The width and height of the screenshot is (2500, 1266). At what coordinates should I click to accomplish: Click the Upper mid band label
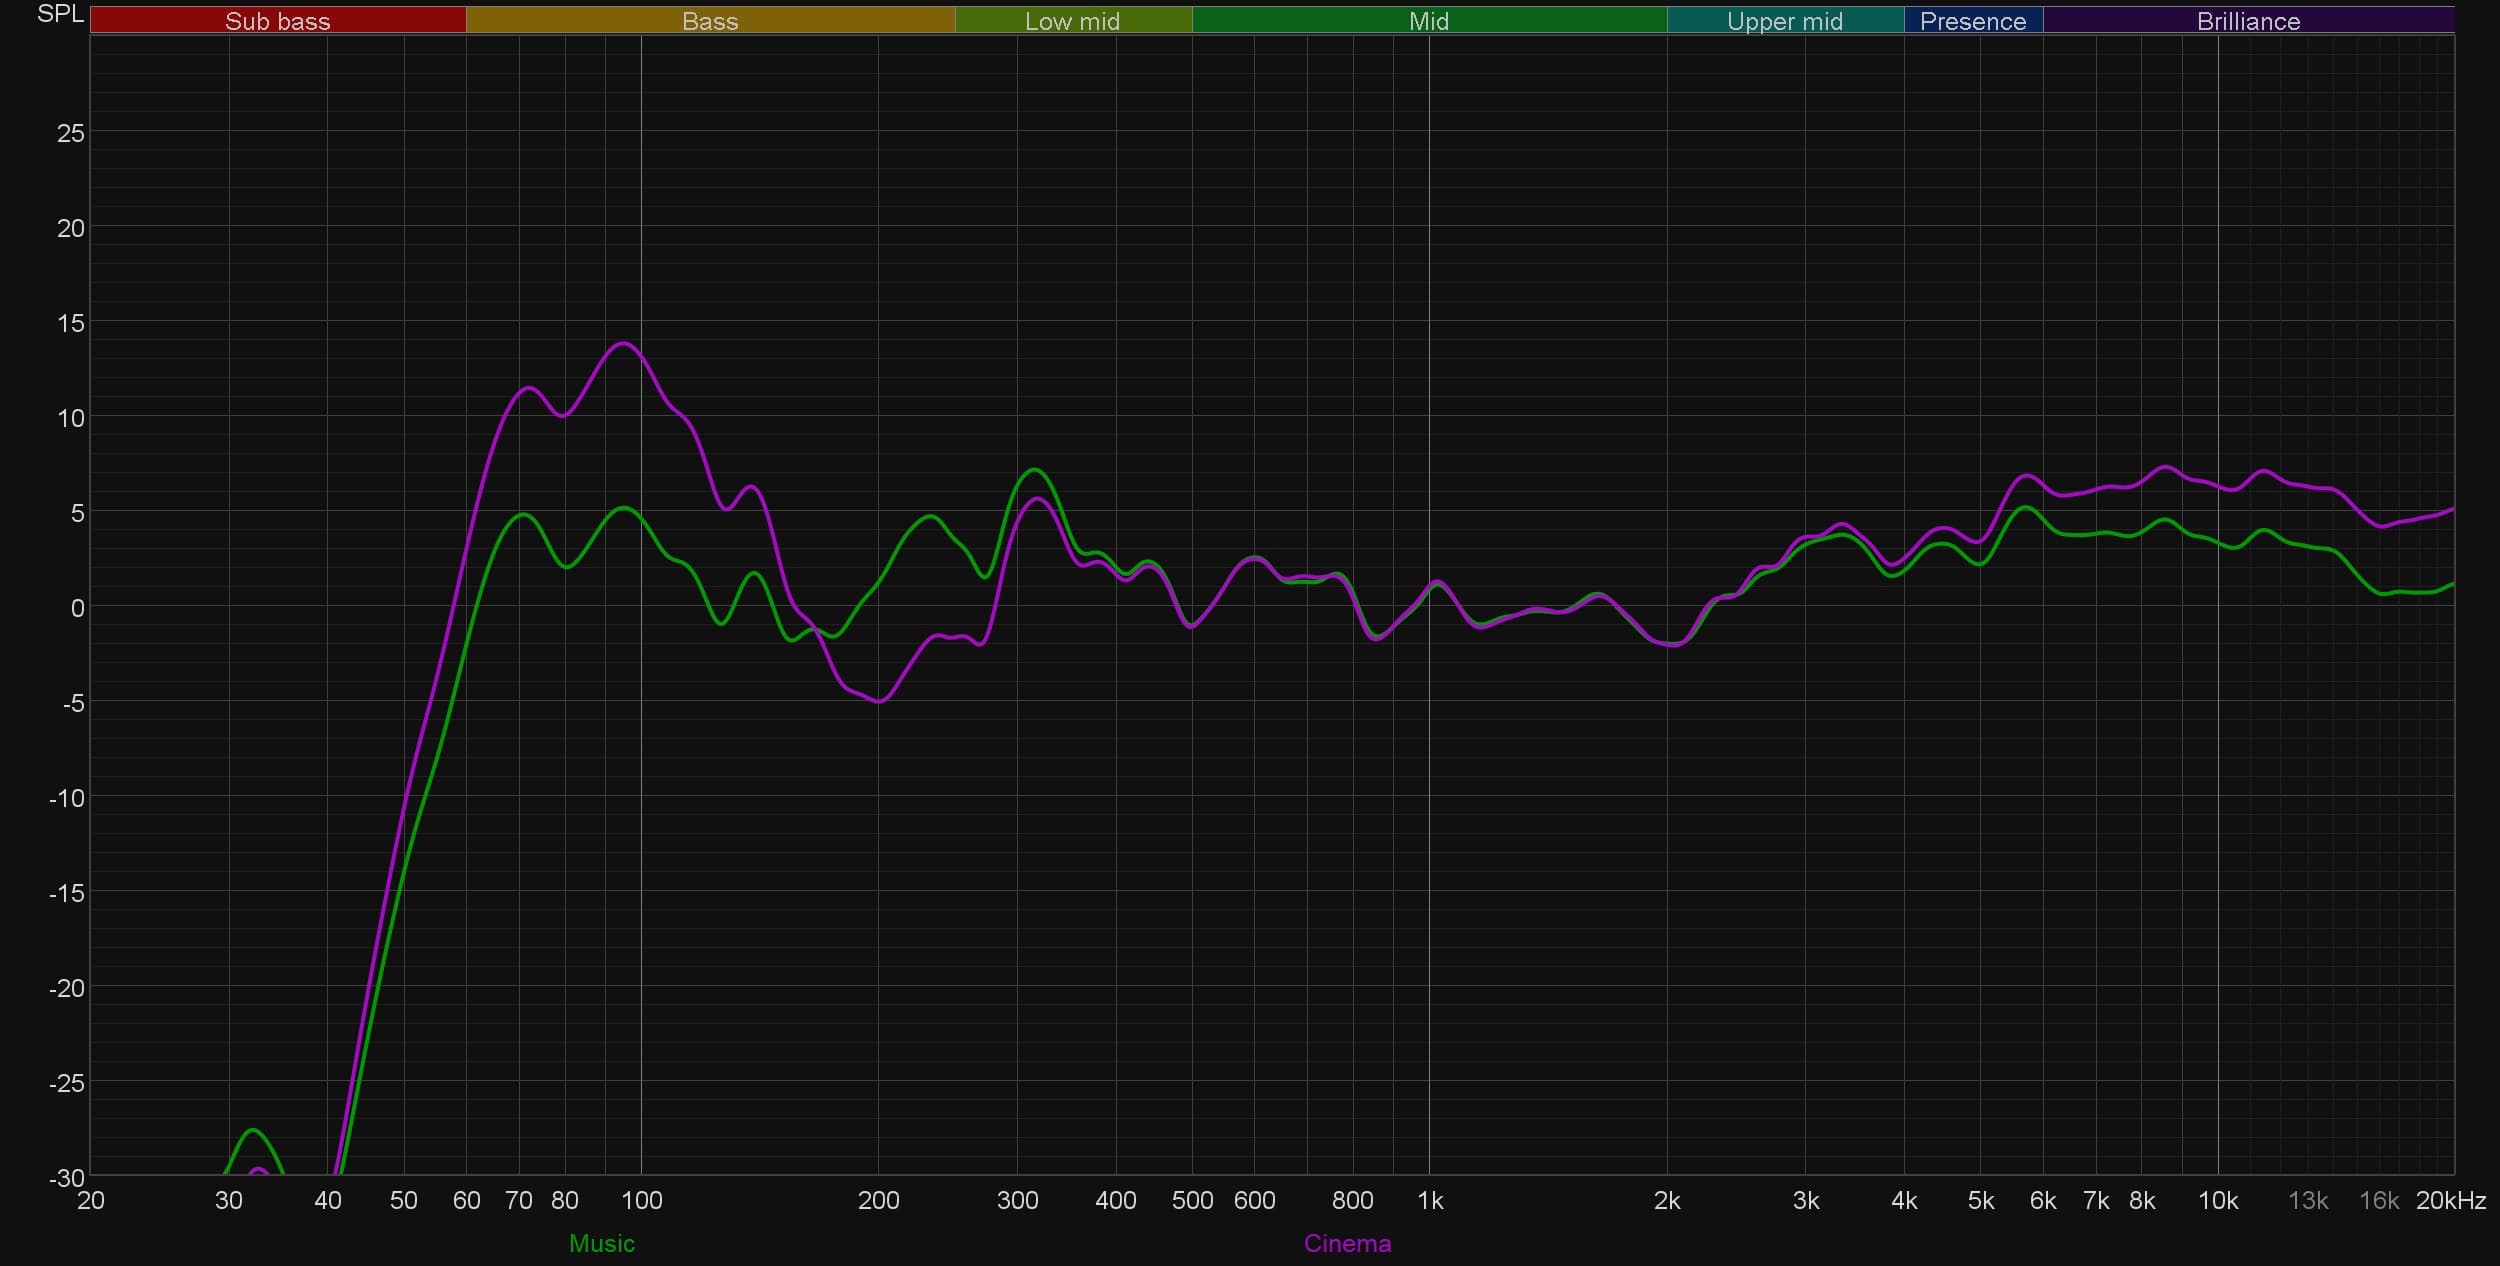click(1784, 21)
